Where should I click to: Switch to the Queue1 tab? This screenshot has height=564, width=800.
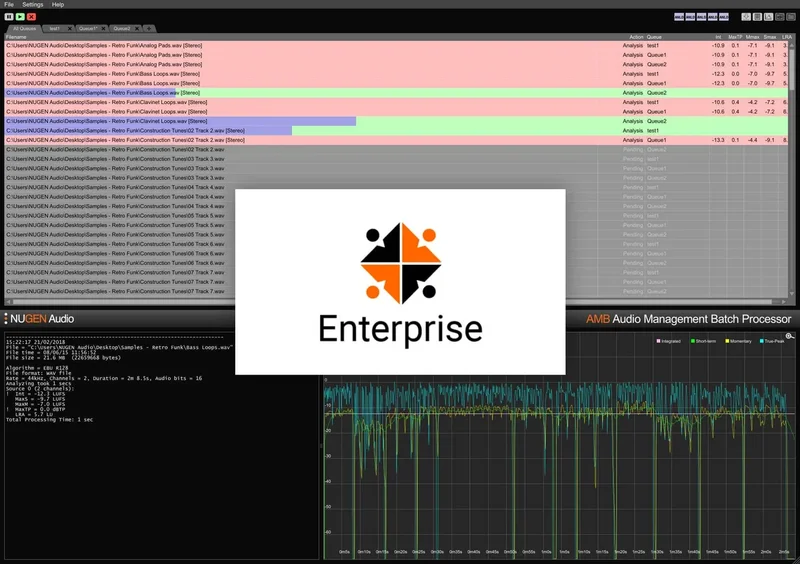point(87,29)
